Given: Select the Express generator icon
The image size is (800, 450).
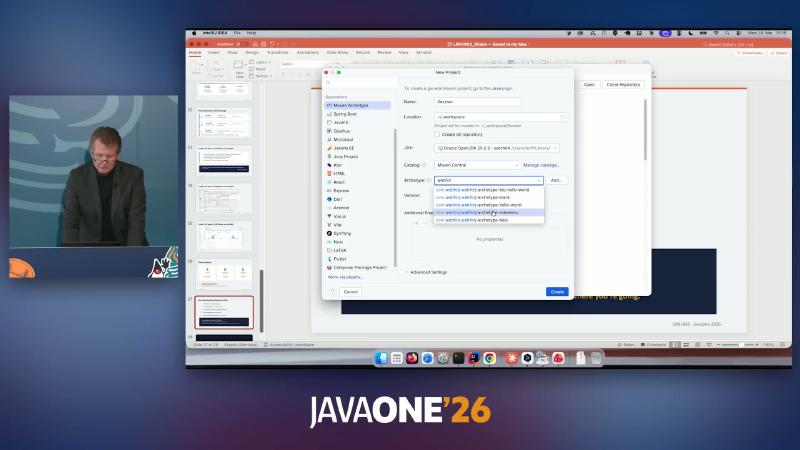Looking at the screenshot, I should pos(329,190).
